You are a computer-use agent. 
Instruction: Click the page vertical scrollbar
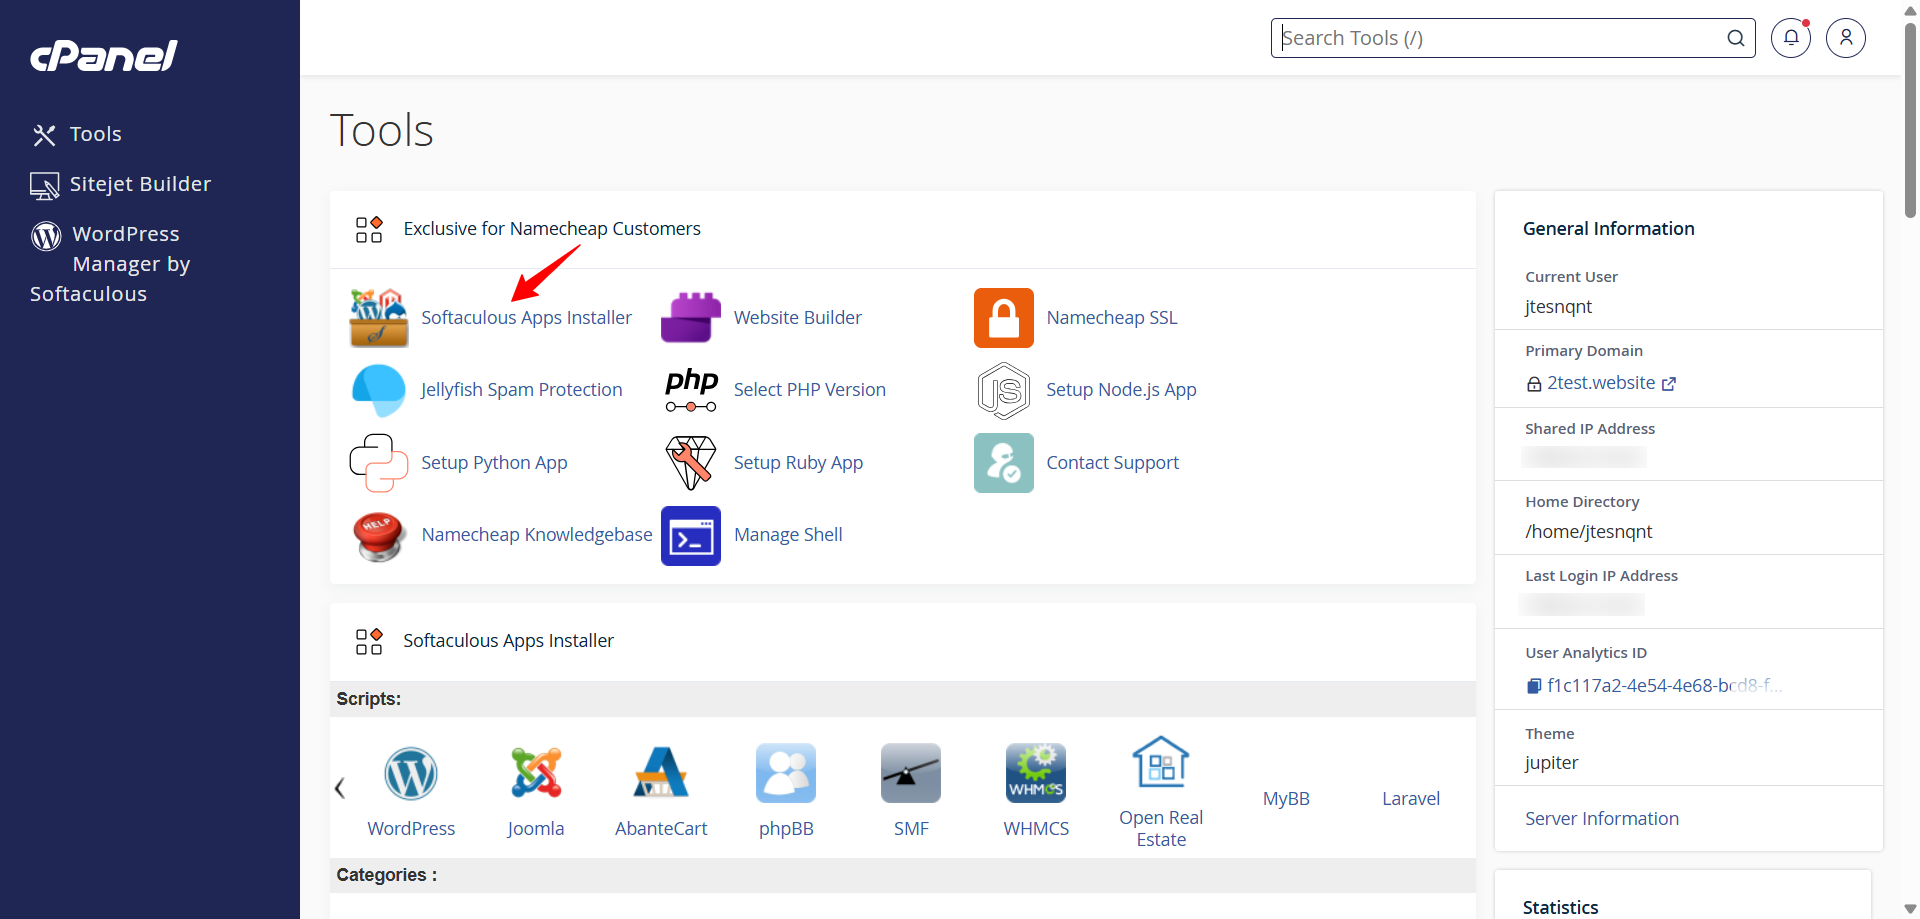point(1910,120)
